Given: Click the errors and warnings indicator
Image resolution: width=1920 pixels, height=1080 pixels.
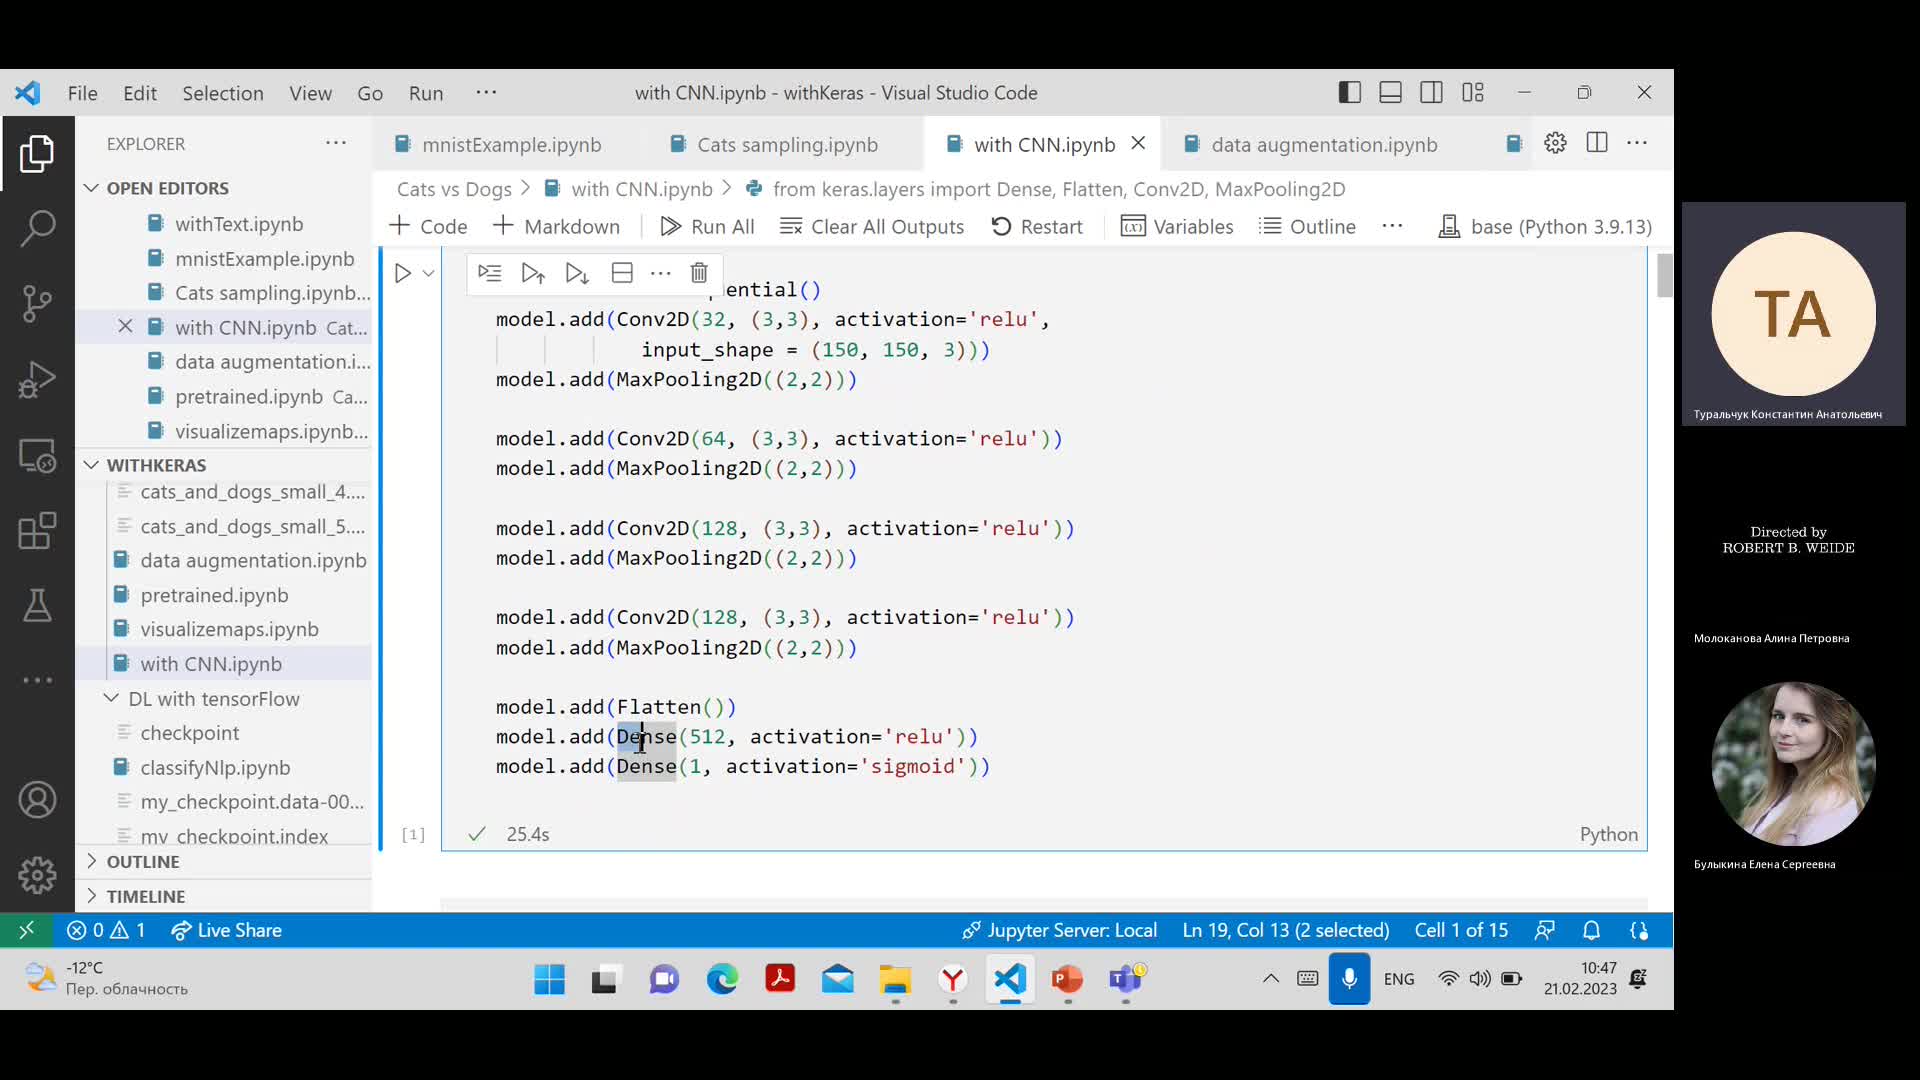Looking at the screenshot, I should click(x=106, y=930).
